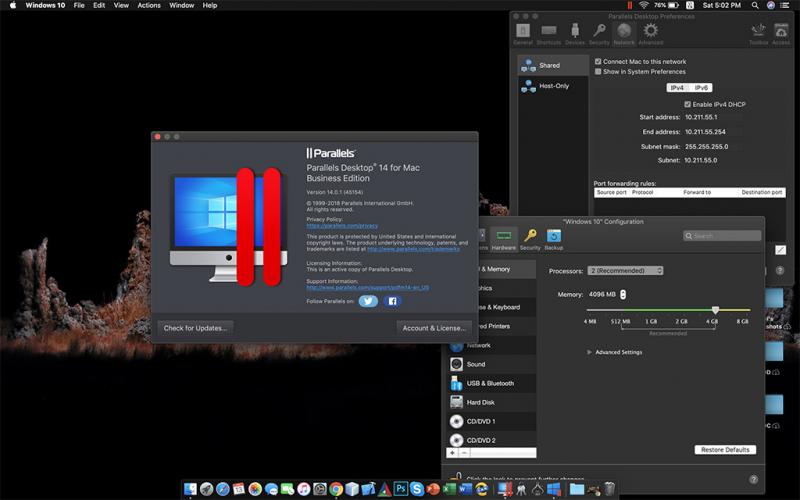
Task: Follow Parallels on Facebook
Action: point(392,301)
